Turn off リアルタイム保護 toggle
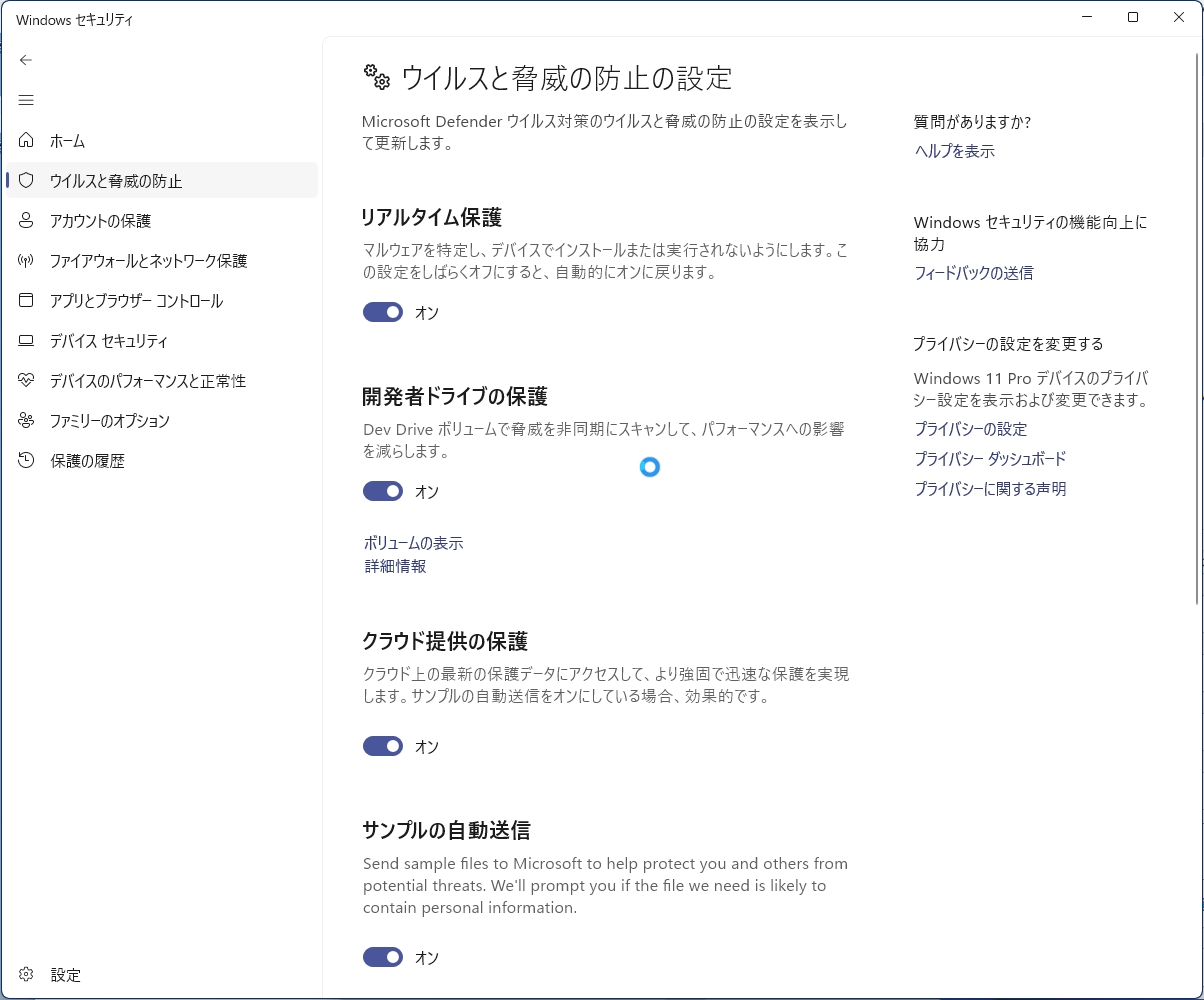The height and width of the screenshot is (1000, 1204). [383, 313]
